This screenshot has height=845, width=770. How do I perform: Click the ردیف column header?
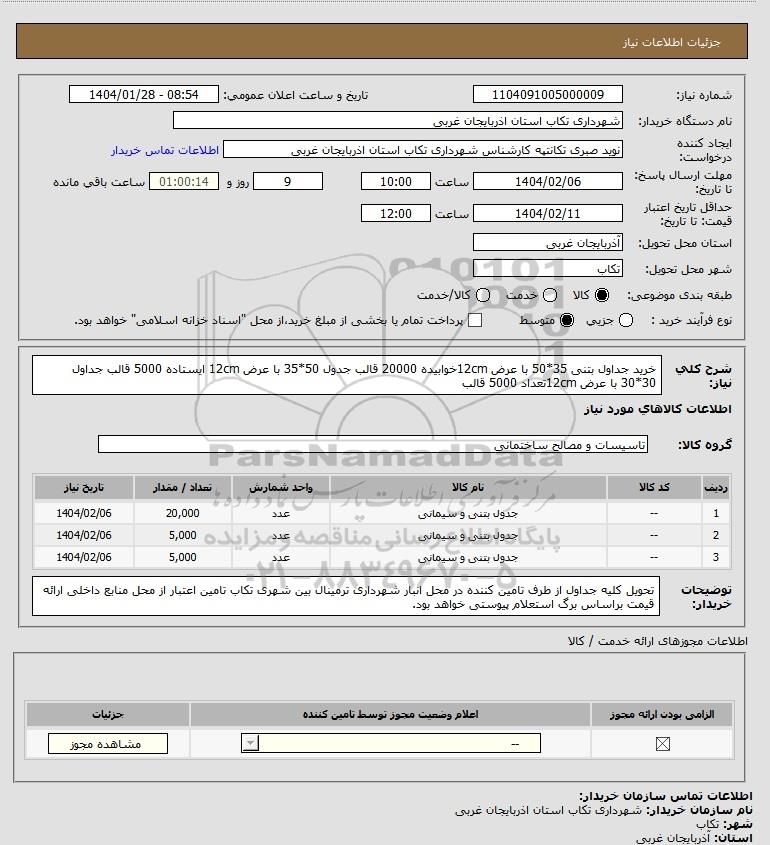716,487
